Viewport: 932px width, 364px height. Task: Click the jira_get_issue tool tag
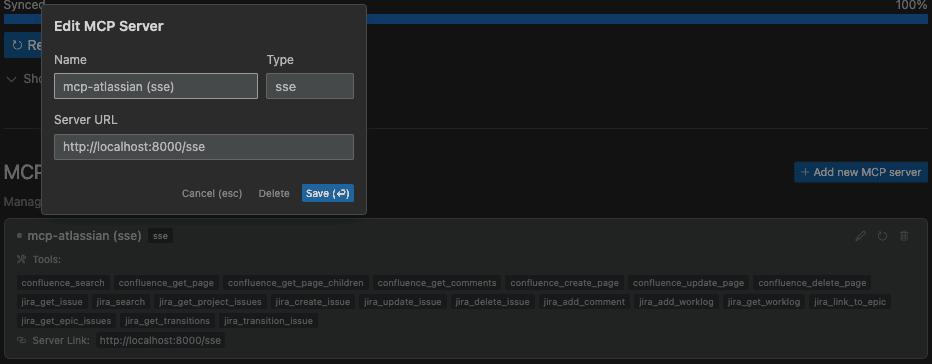(53, 302)
